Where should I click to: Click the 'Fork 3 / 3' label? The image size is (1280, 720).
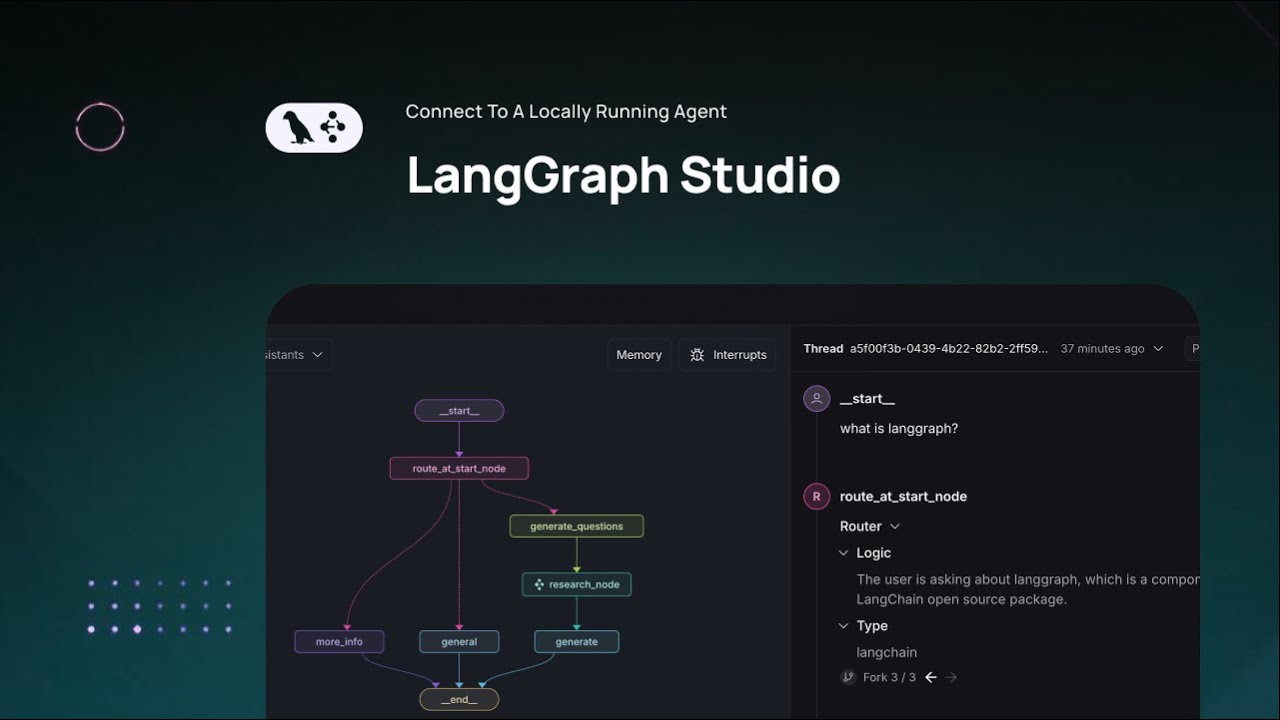[x=889, y=677]
